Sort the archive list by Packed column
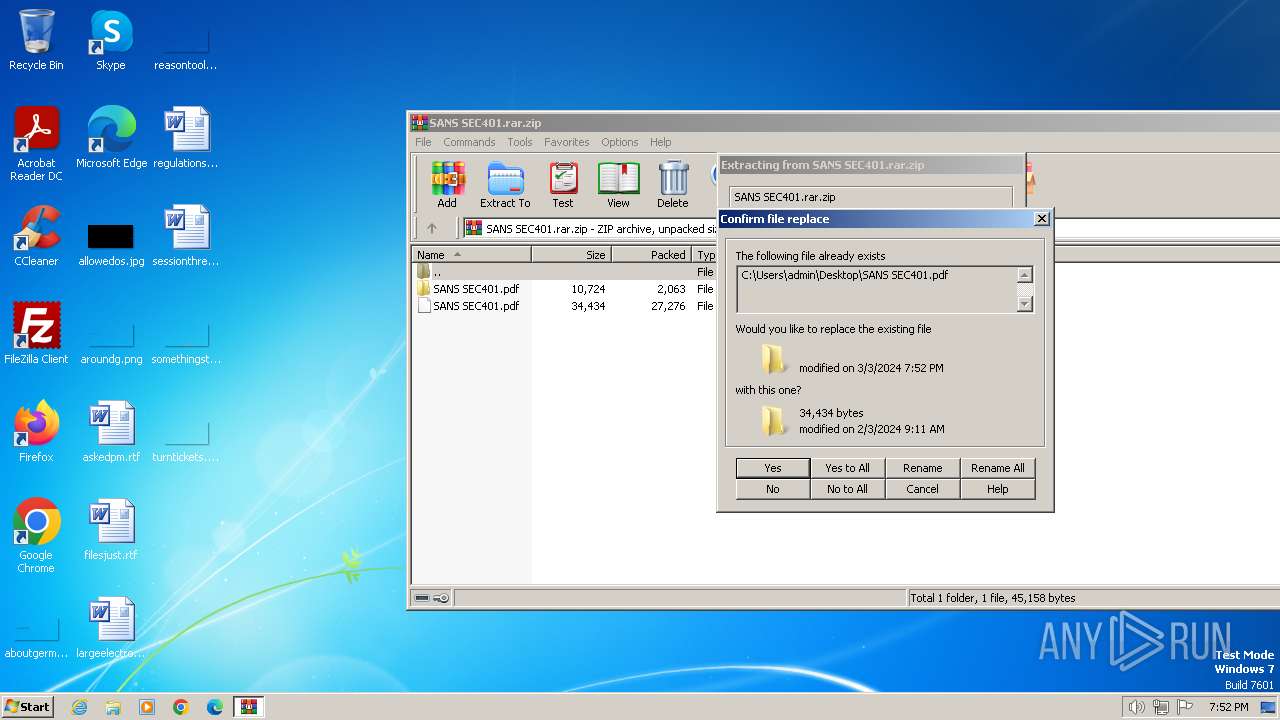Screen dimensions: 1280x720 tap(651, 255)
